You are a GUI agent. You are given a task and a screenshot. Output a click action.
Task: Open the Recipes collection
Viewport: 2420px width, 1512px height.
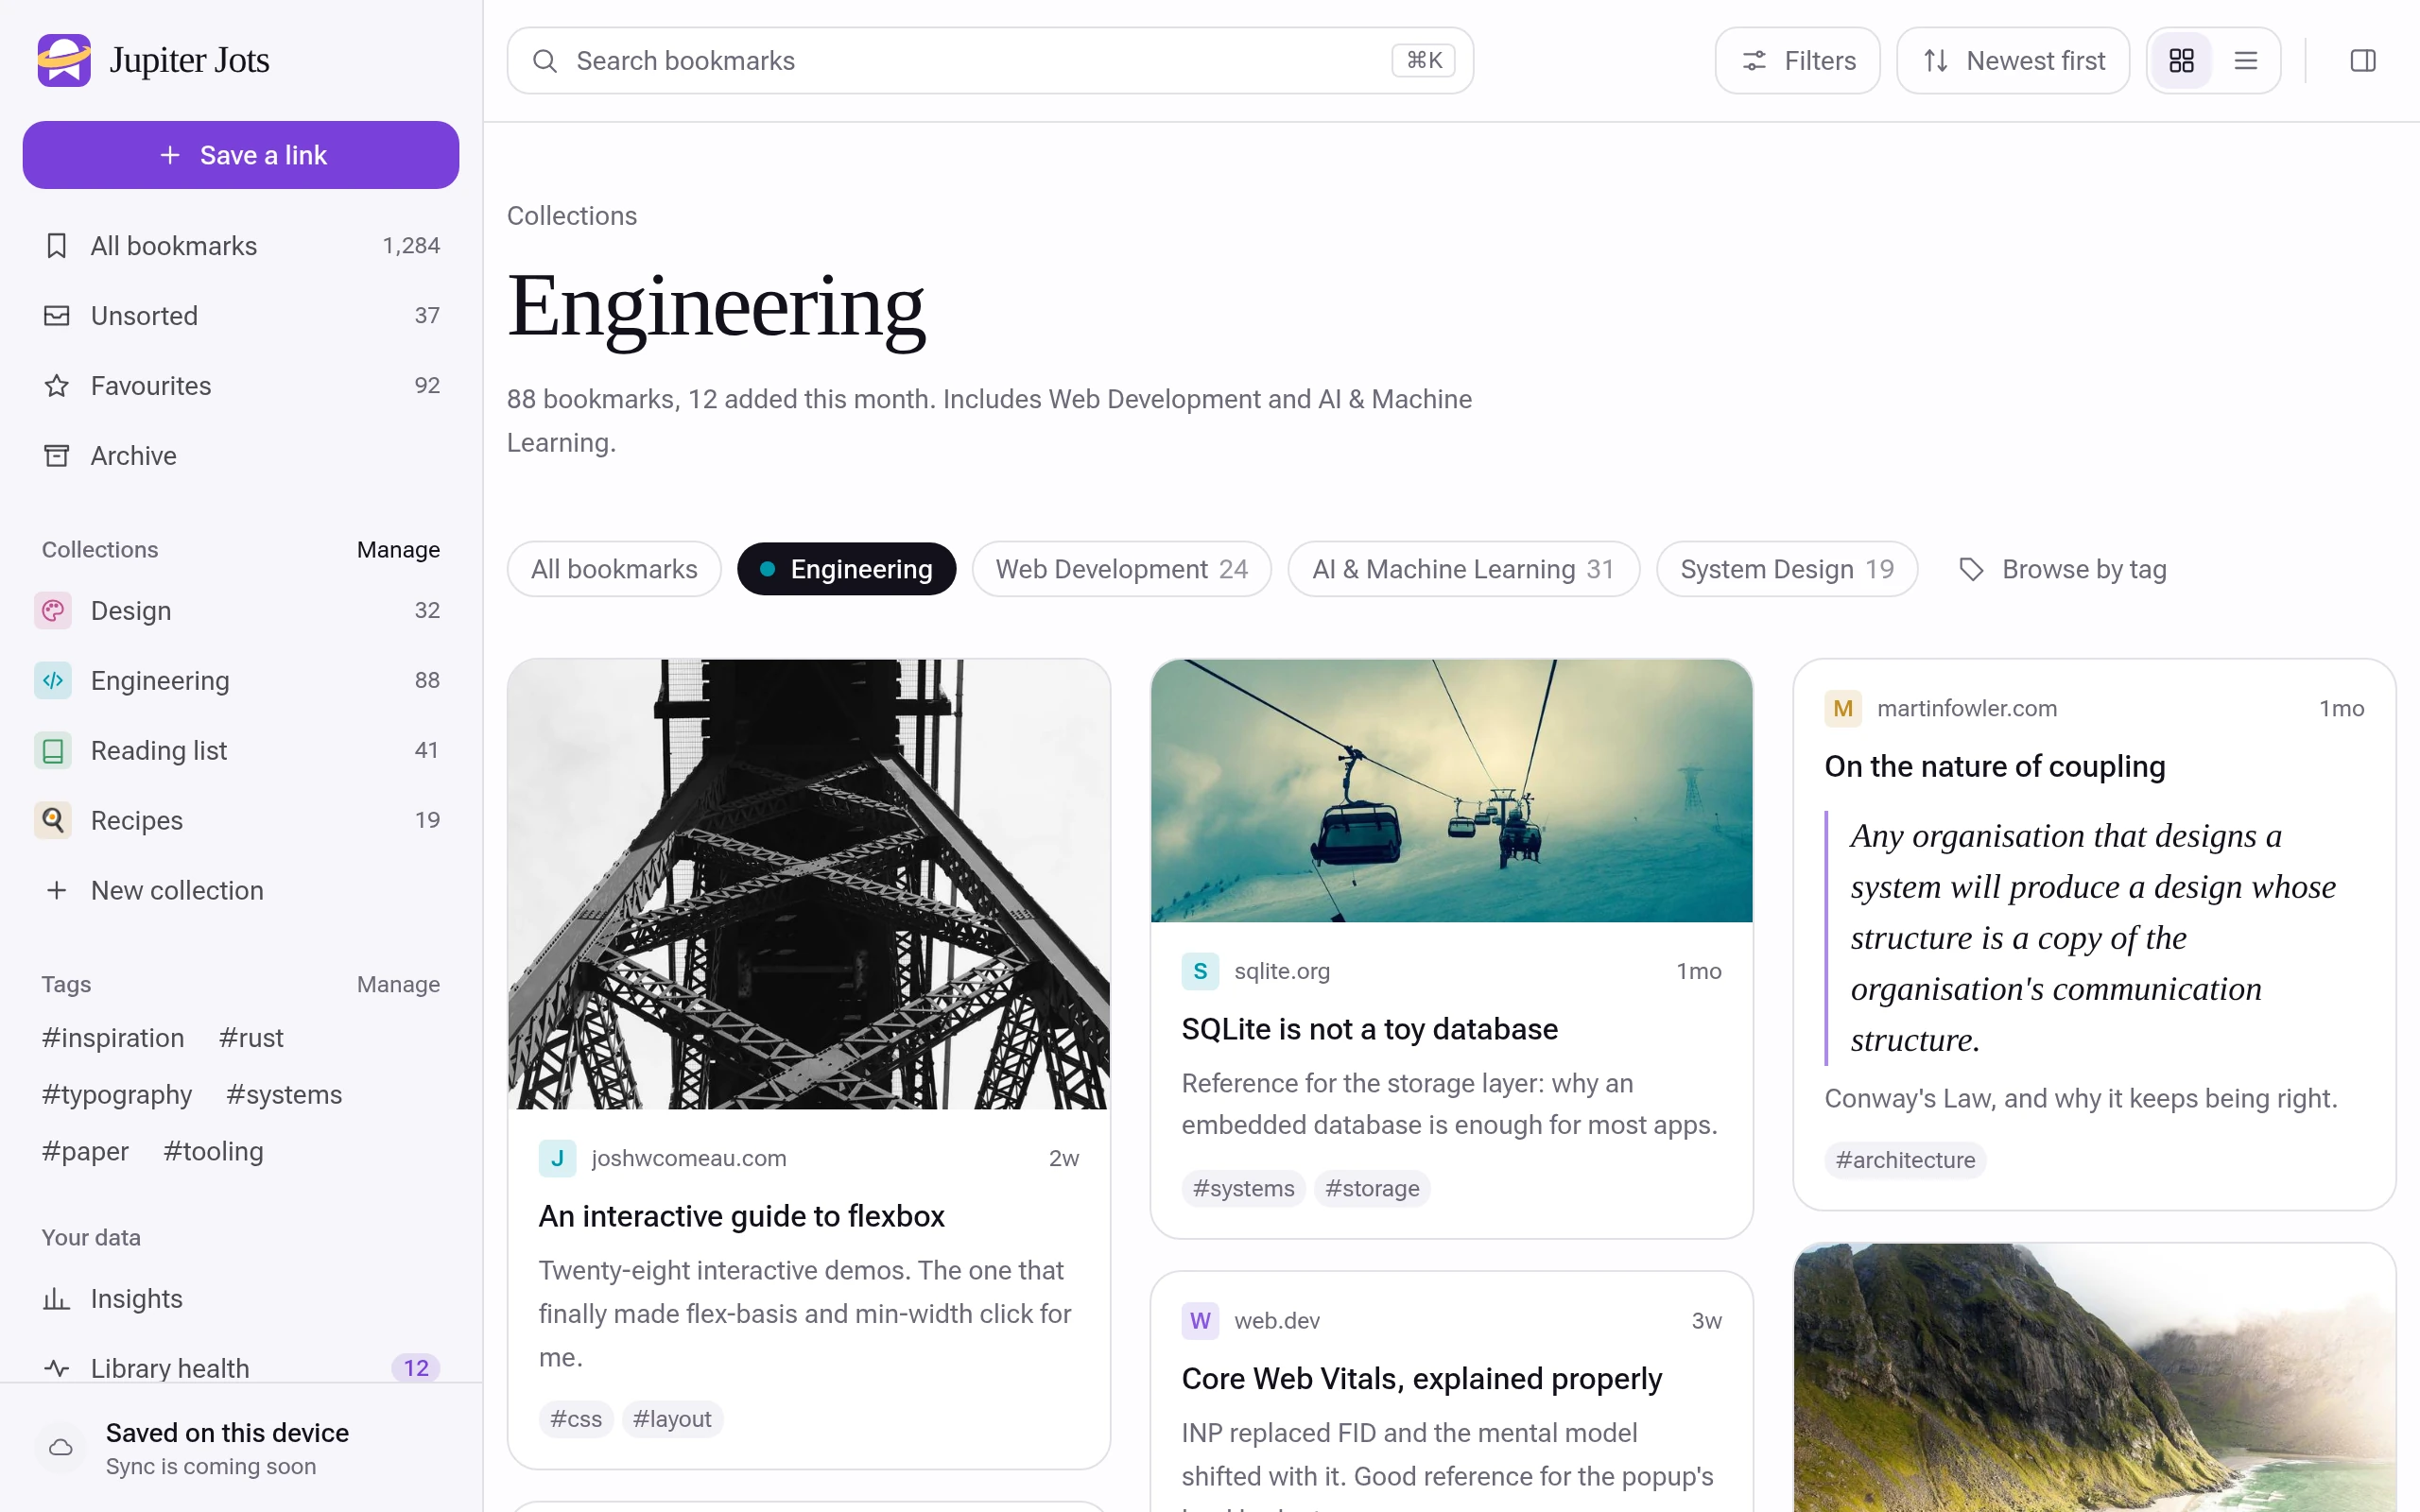pyautogui.click(x=241, y=820)
